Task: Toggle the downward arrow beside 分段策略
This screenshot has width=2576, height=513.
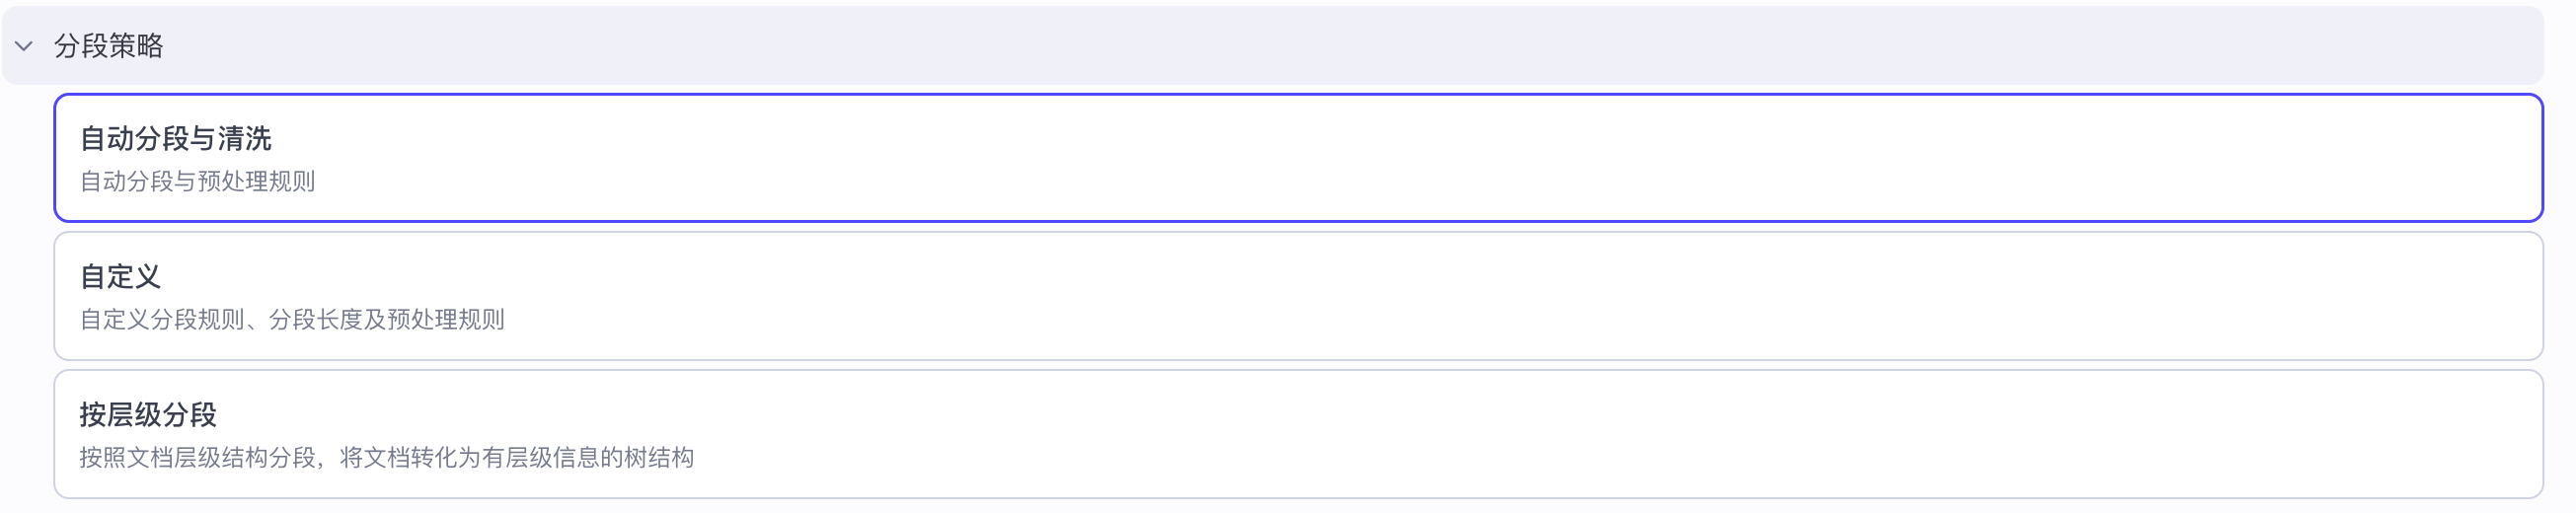Action: (x=24, y=46)
